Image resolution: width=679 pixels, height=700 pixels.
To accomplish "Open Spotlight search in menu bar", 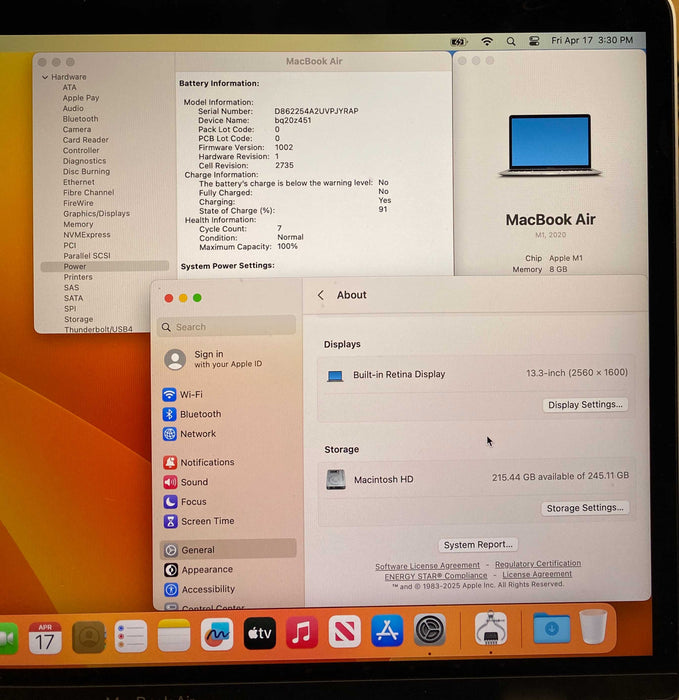I will tap(511, 42).
